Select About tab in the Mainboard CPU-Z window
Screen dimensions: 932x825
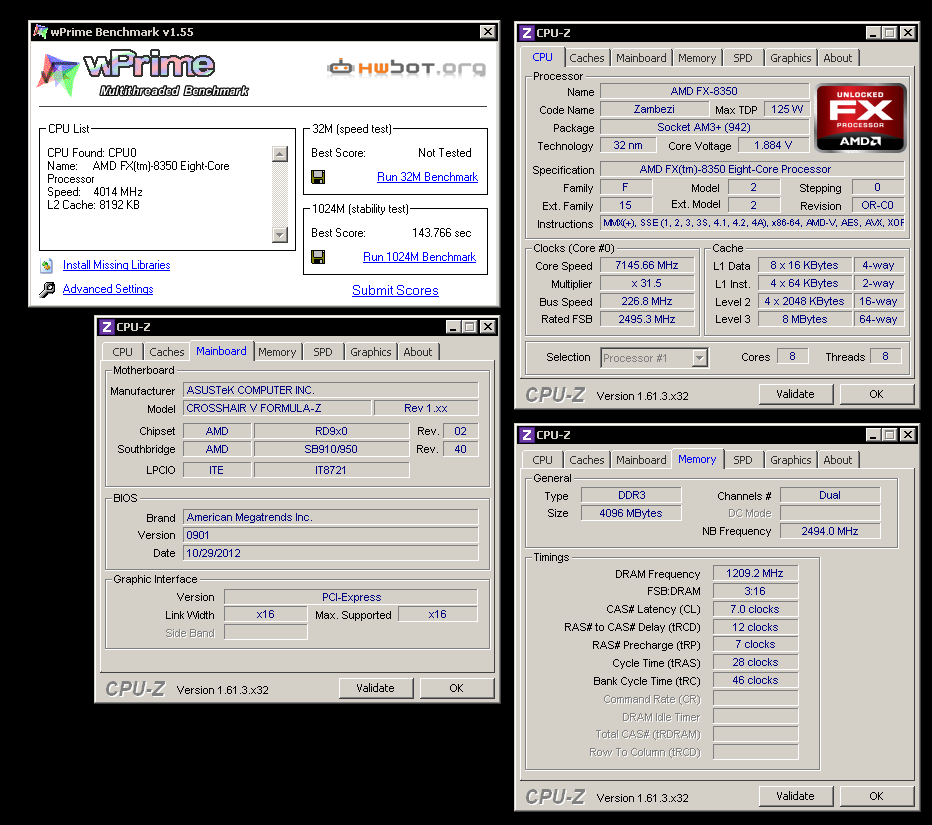click(418, 352)
